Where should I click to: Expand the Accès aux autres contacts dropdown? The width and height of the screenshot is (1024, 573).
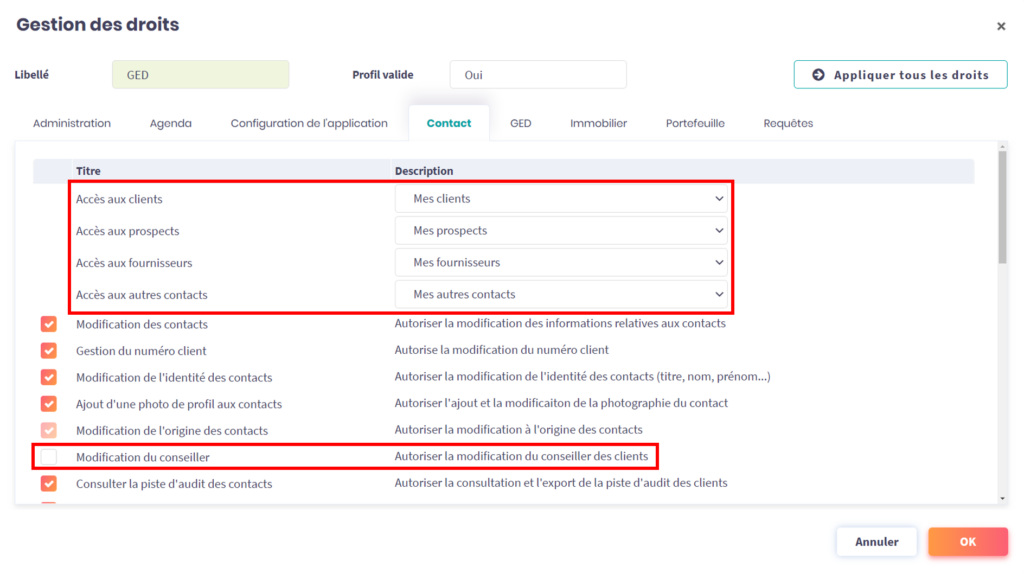point(561,295)
